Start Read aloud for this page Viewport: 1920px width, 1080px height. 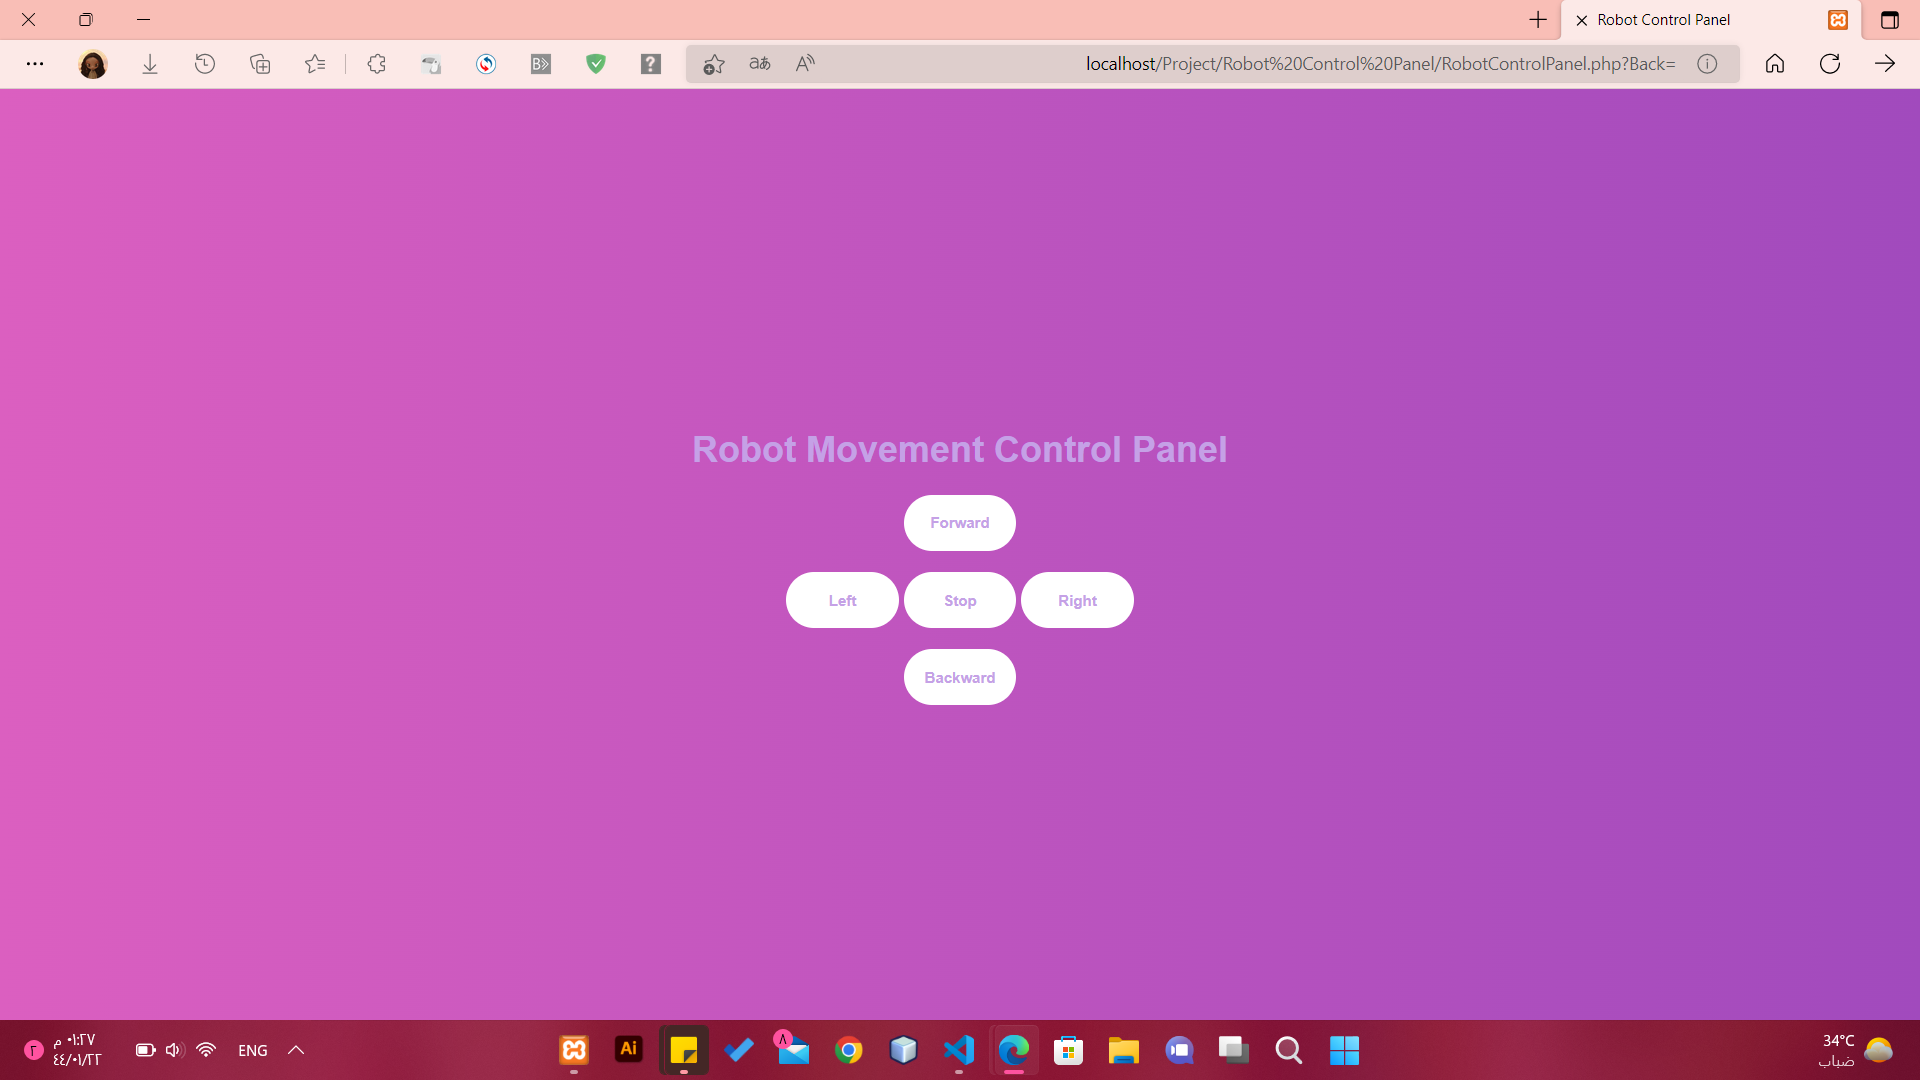pyautogui.click(x=805, y=63)
